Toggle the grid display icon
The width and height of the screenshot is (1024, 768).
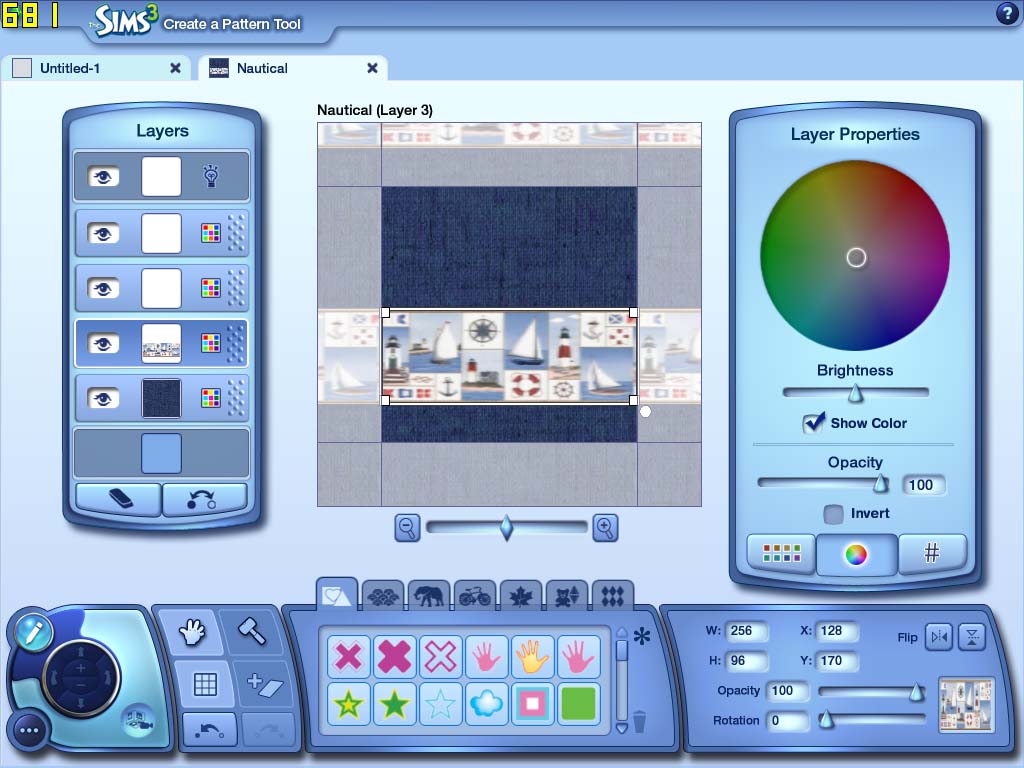click(x=205, y=684)
